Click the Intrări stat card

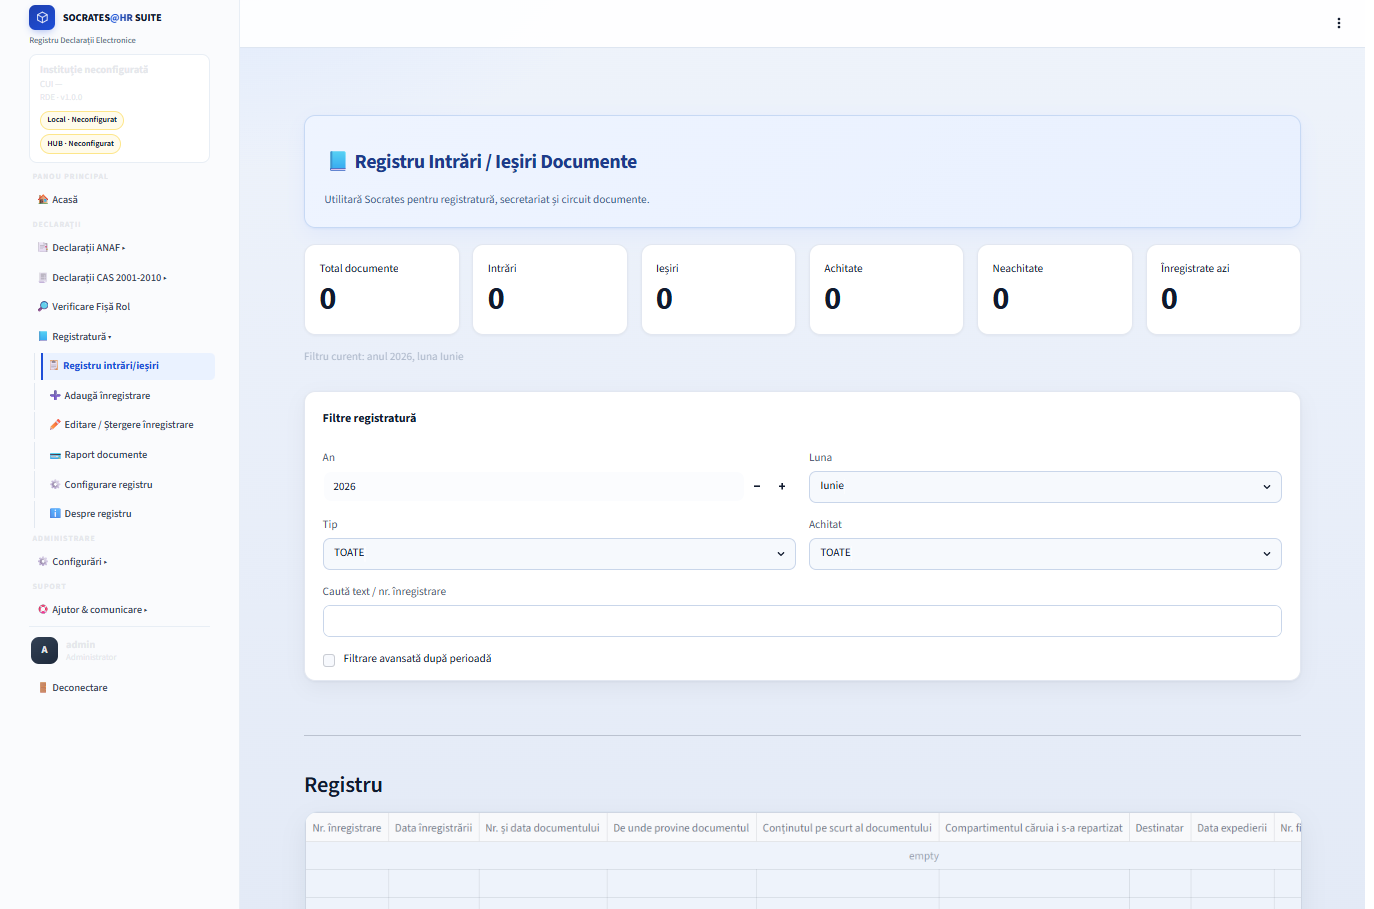pyautogui.click(x=550, y=290)
